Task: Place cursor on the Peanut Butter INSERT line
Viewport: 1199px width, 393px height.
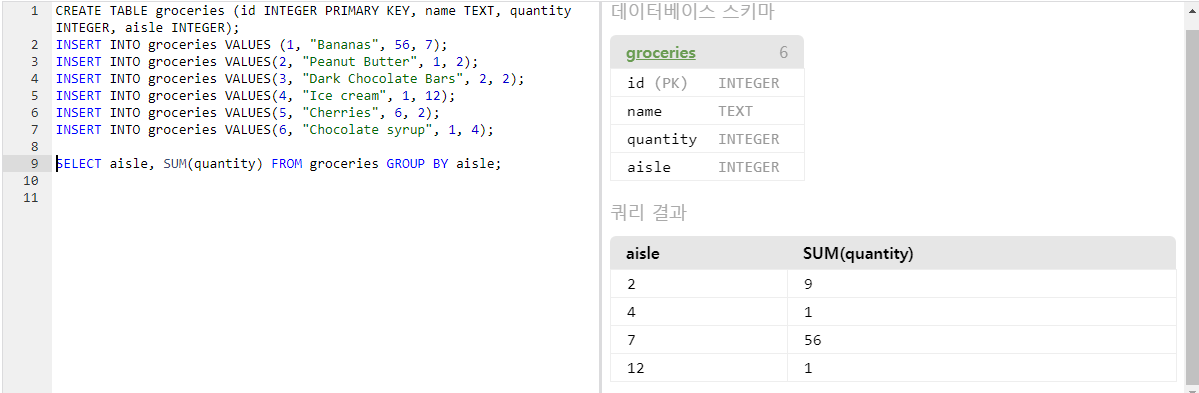Action: (x=267, y=61)
